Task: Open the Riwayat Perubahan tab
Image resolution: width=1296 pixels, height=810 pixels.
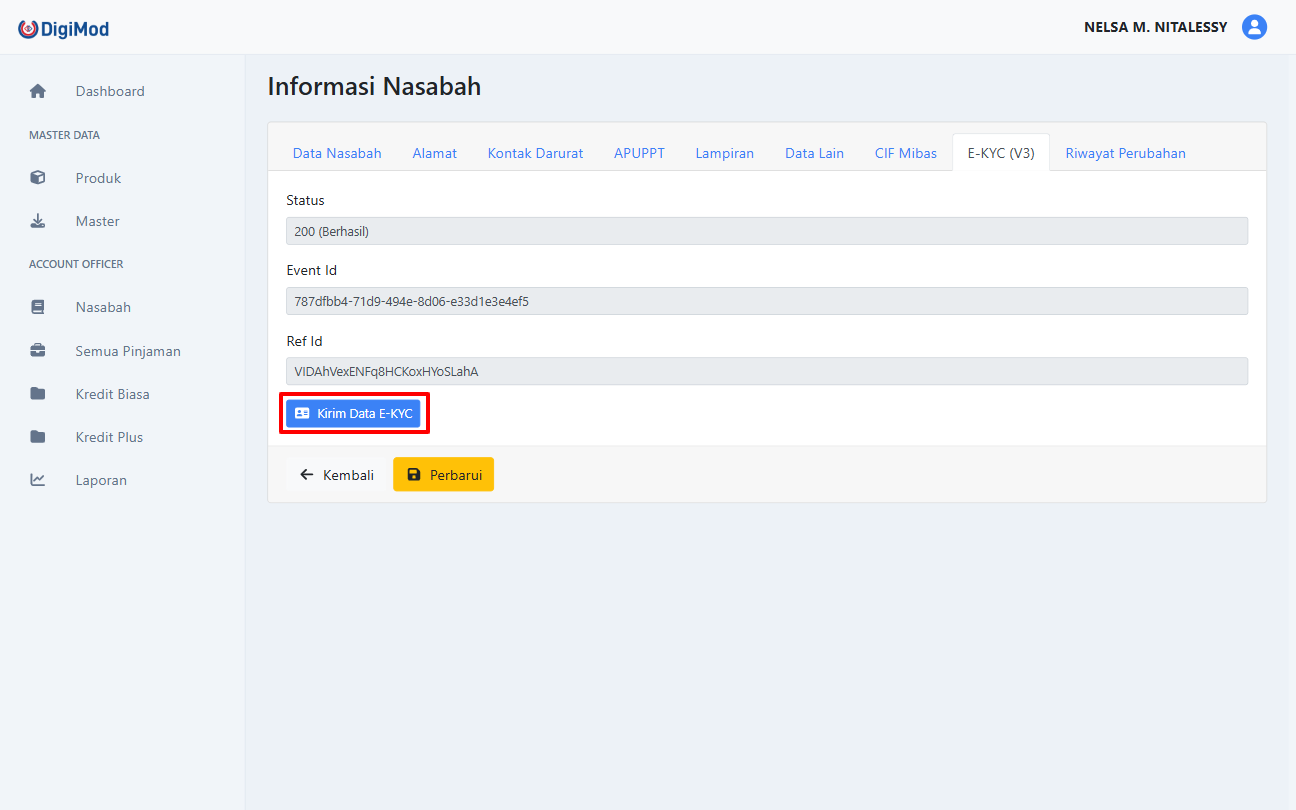Action: 1125,153
